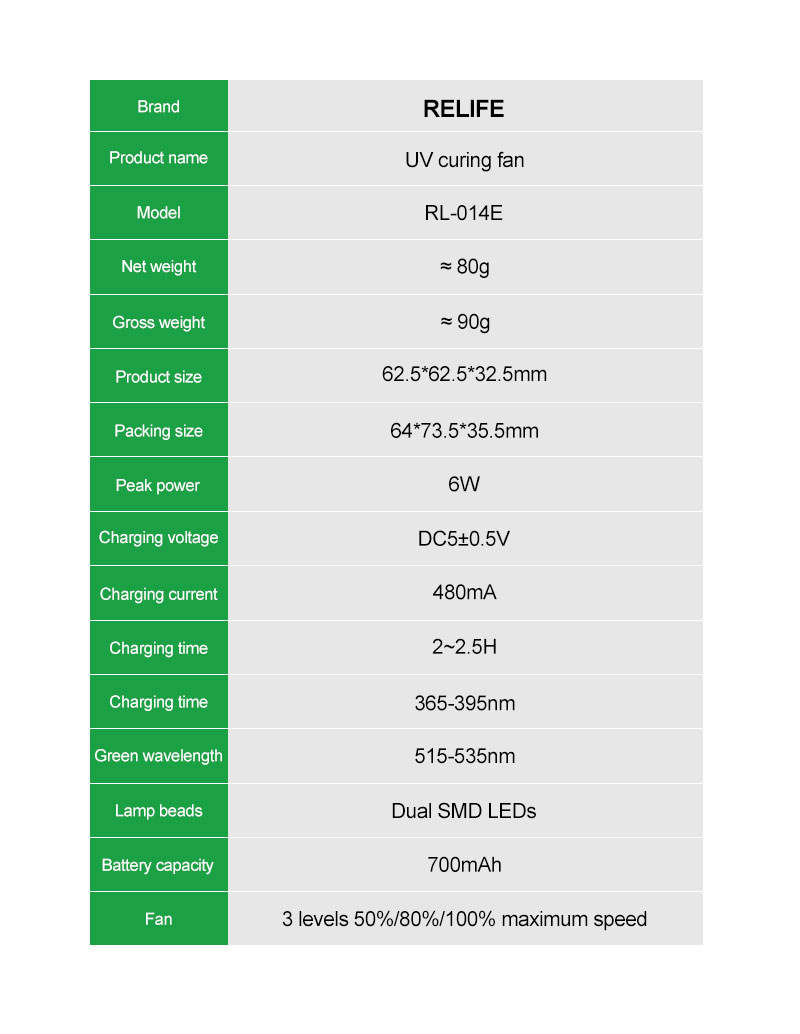Image resolution: width=800 pixels, height=1034 pixels.
Task: Click the Green wavelength label
Action: point(158,756)
